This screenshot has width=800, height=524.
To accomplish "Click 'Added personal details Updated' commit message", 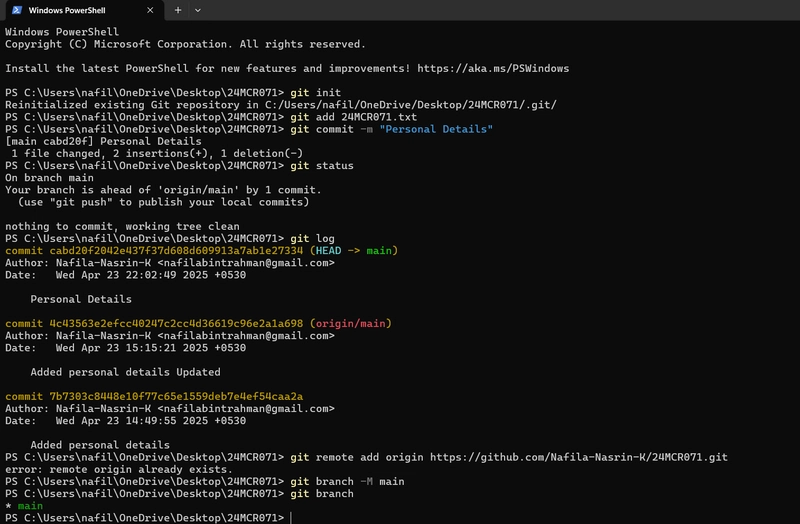I will [126, 372].
